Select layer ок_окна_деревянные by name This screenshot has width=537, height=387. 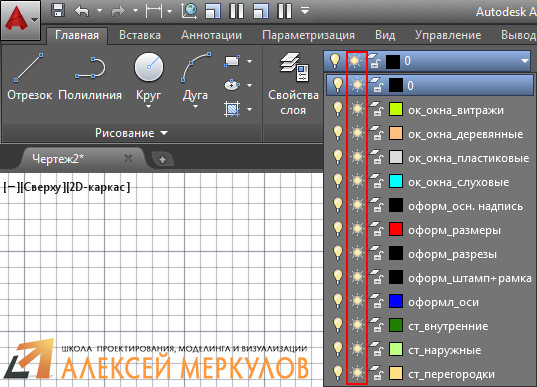465,134
